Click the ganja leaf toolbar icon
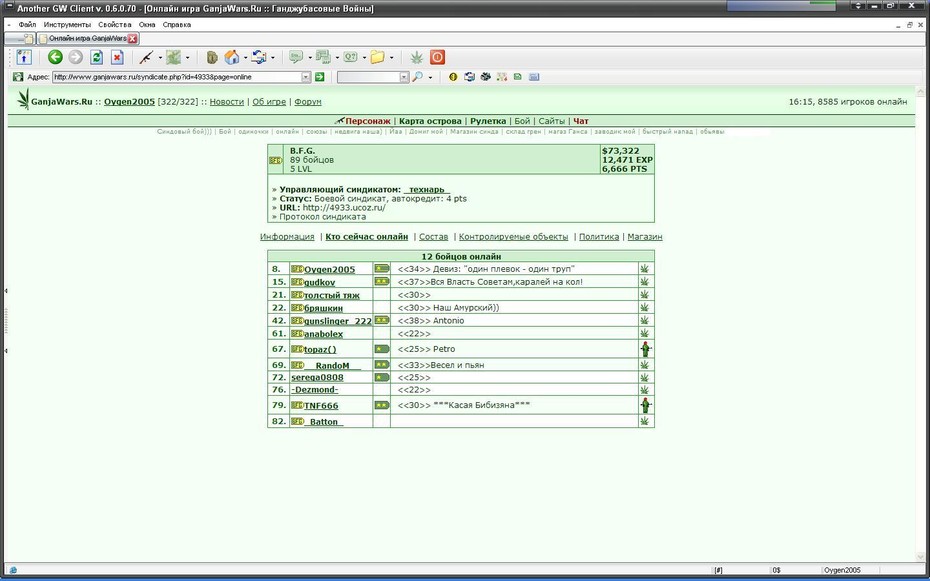Viewport: 930px width, 581px height. [x=418, y=58]
